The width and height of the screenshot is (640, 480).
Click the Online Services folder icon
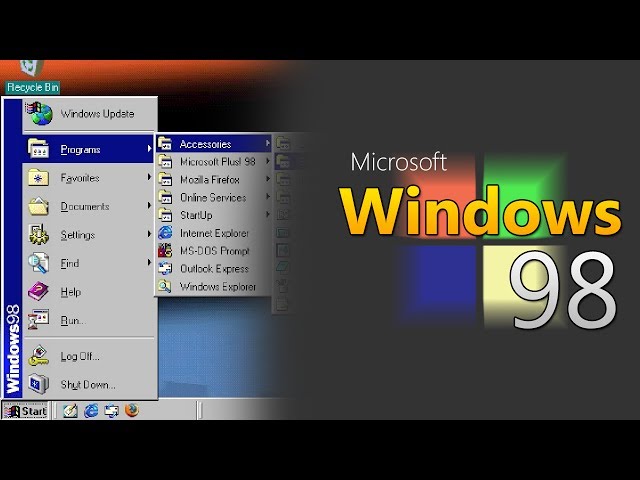[165, 197]
